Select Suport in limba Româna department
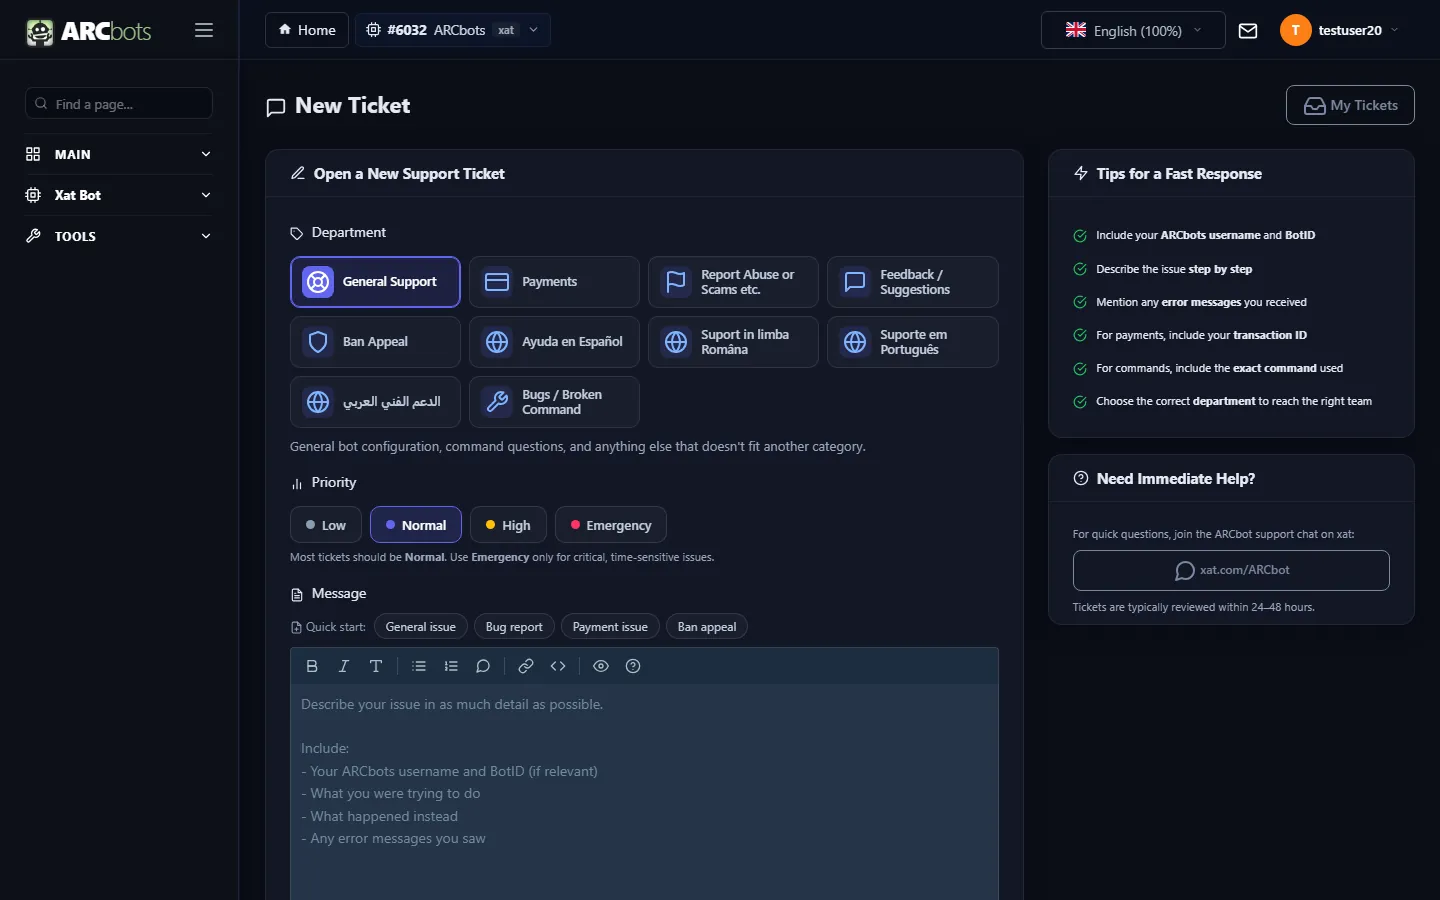 point(733,342)
